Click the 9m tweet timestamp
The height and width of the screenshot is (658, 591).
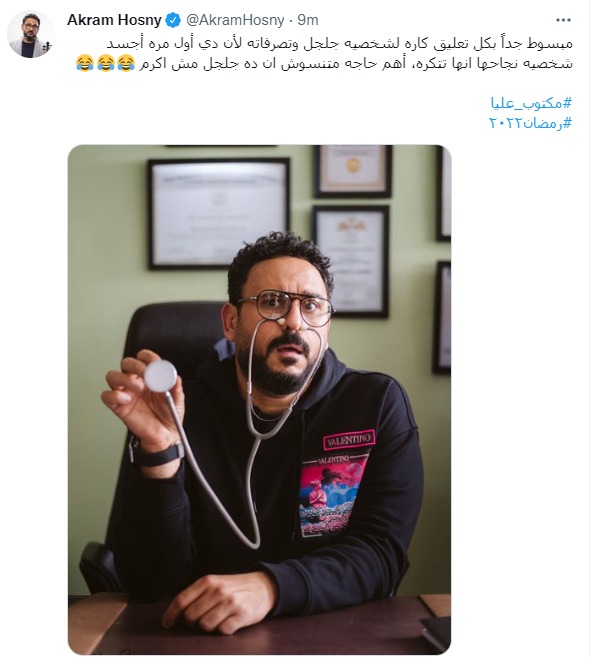308,20
